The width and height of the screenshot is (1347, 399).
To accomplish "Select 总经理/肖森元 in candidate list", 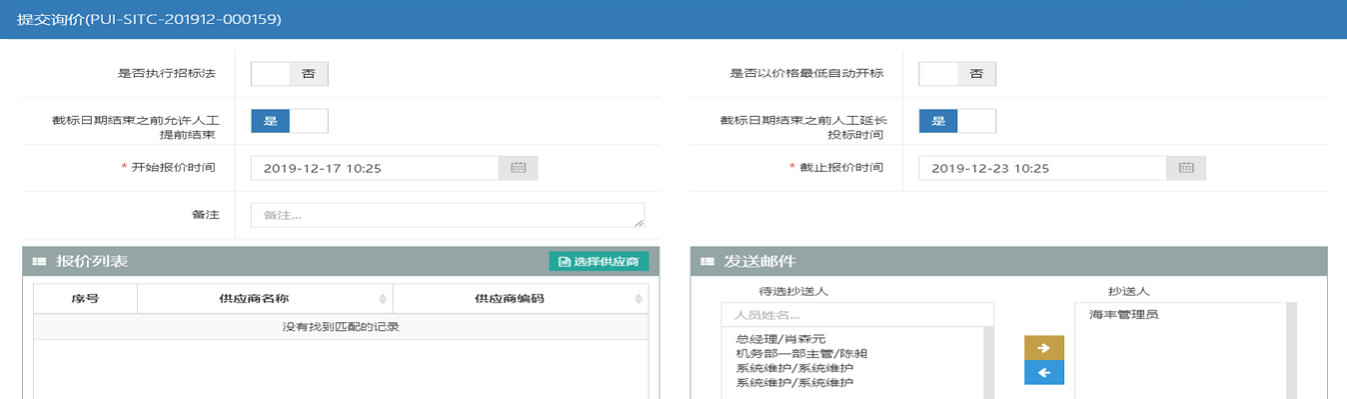I will pos(781,340).
